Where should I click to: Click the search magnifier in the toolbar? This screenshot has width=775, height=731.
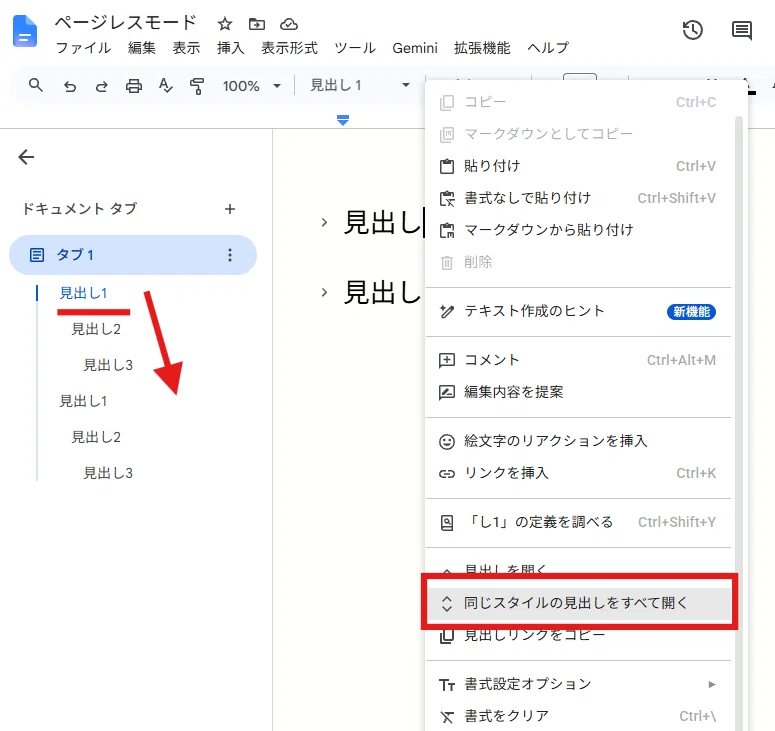tap(36, 85)
